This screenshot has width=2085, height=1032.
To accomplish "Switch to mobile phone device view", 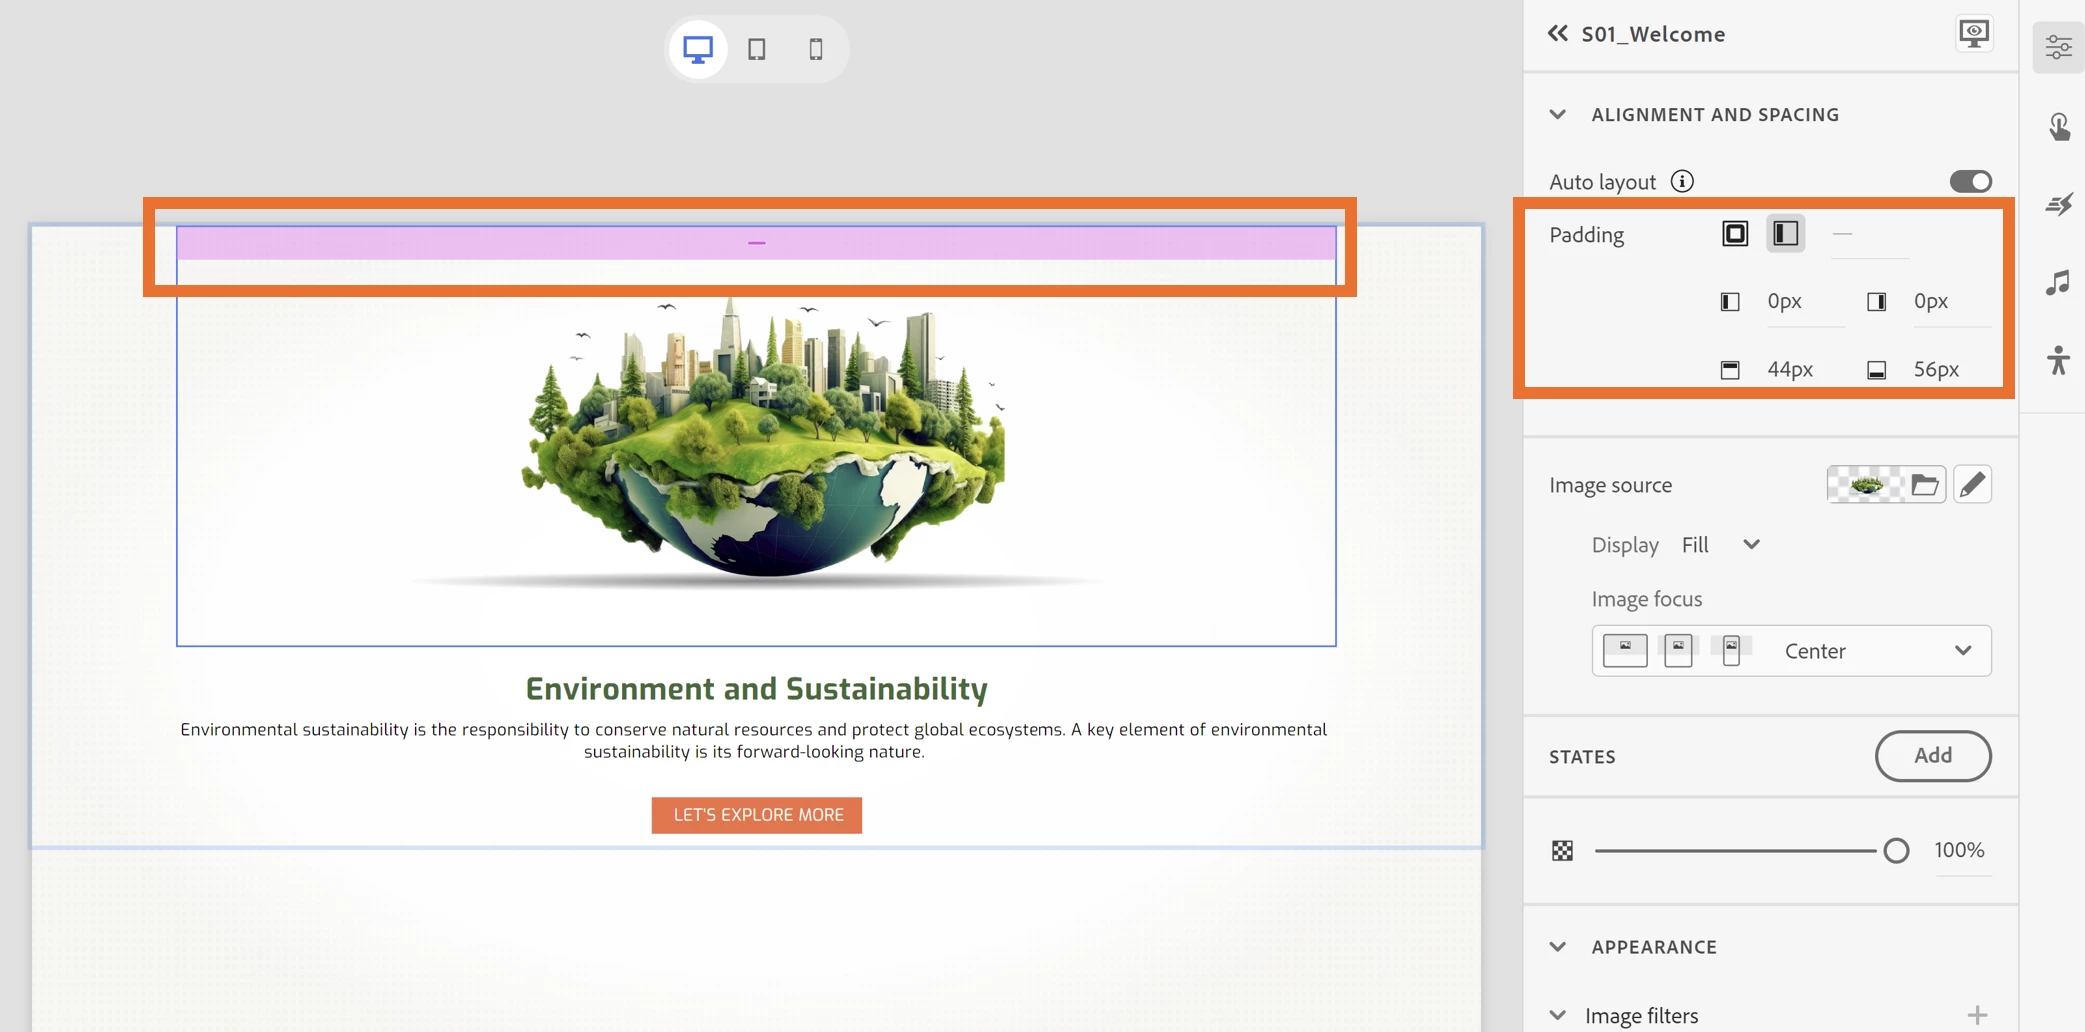I will point(816,49).
